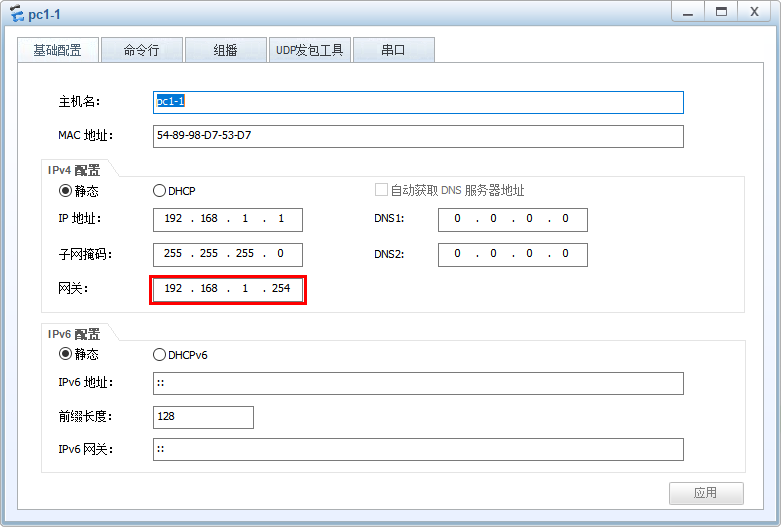
Task: Close the pc1-1 window
Action: [755, 12]
